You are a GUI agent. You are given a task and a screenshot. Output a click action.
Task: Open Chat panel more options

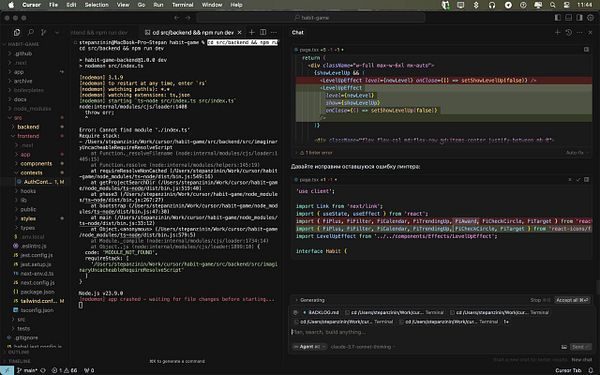click(579, 33)
